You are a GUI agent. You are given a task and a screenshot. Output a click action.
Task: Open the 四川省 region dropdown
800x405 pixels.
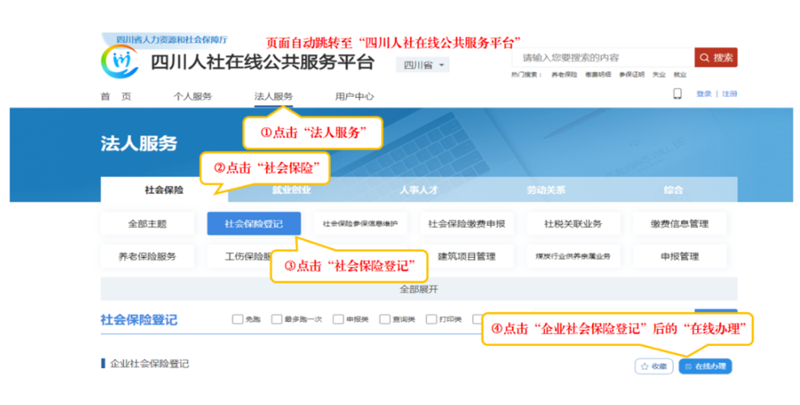click(423, 65)
